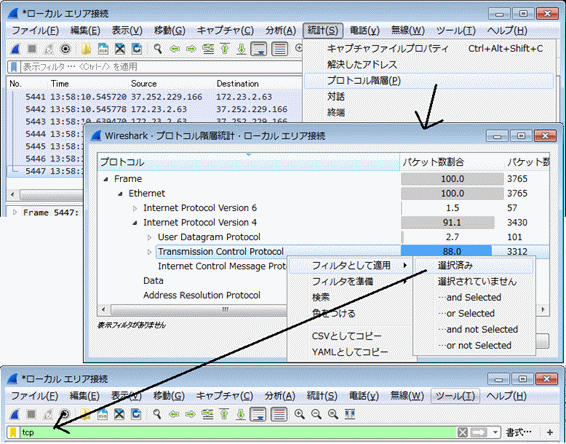Click the zoom in icon in the tcp-filter window
This screenshot has height=444, width=566.
point(299,414)
